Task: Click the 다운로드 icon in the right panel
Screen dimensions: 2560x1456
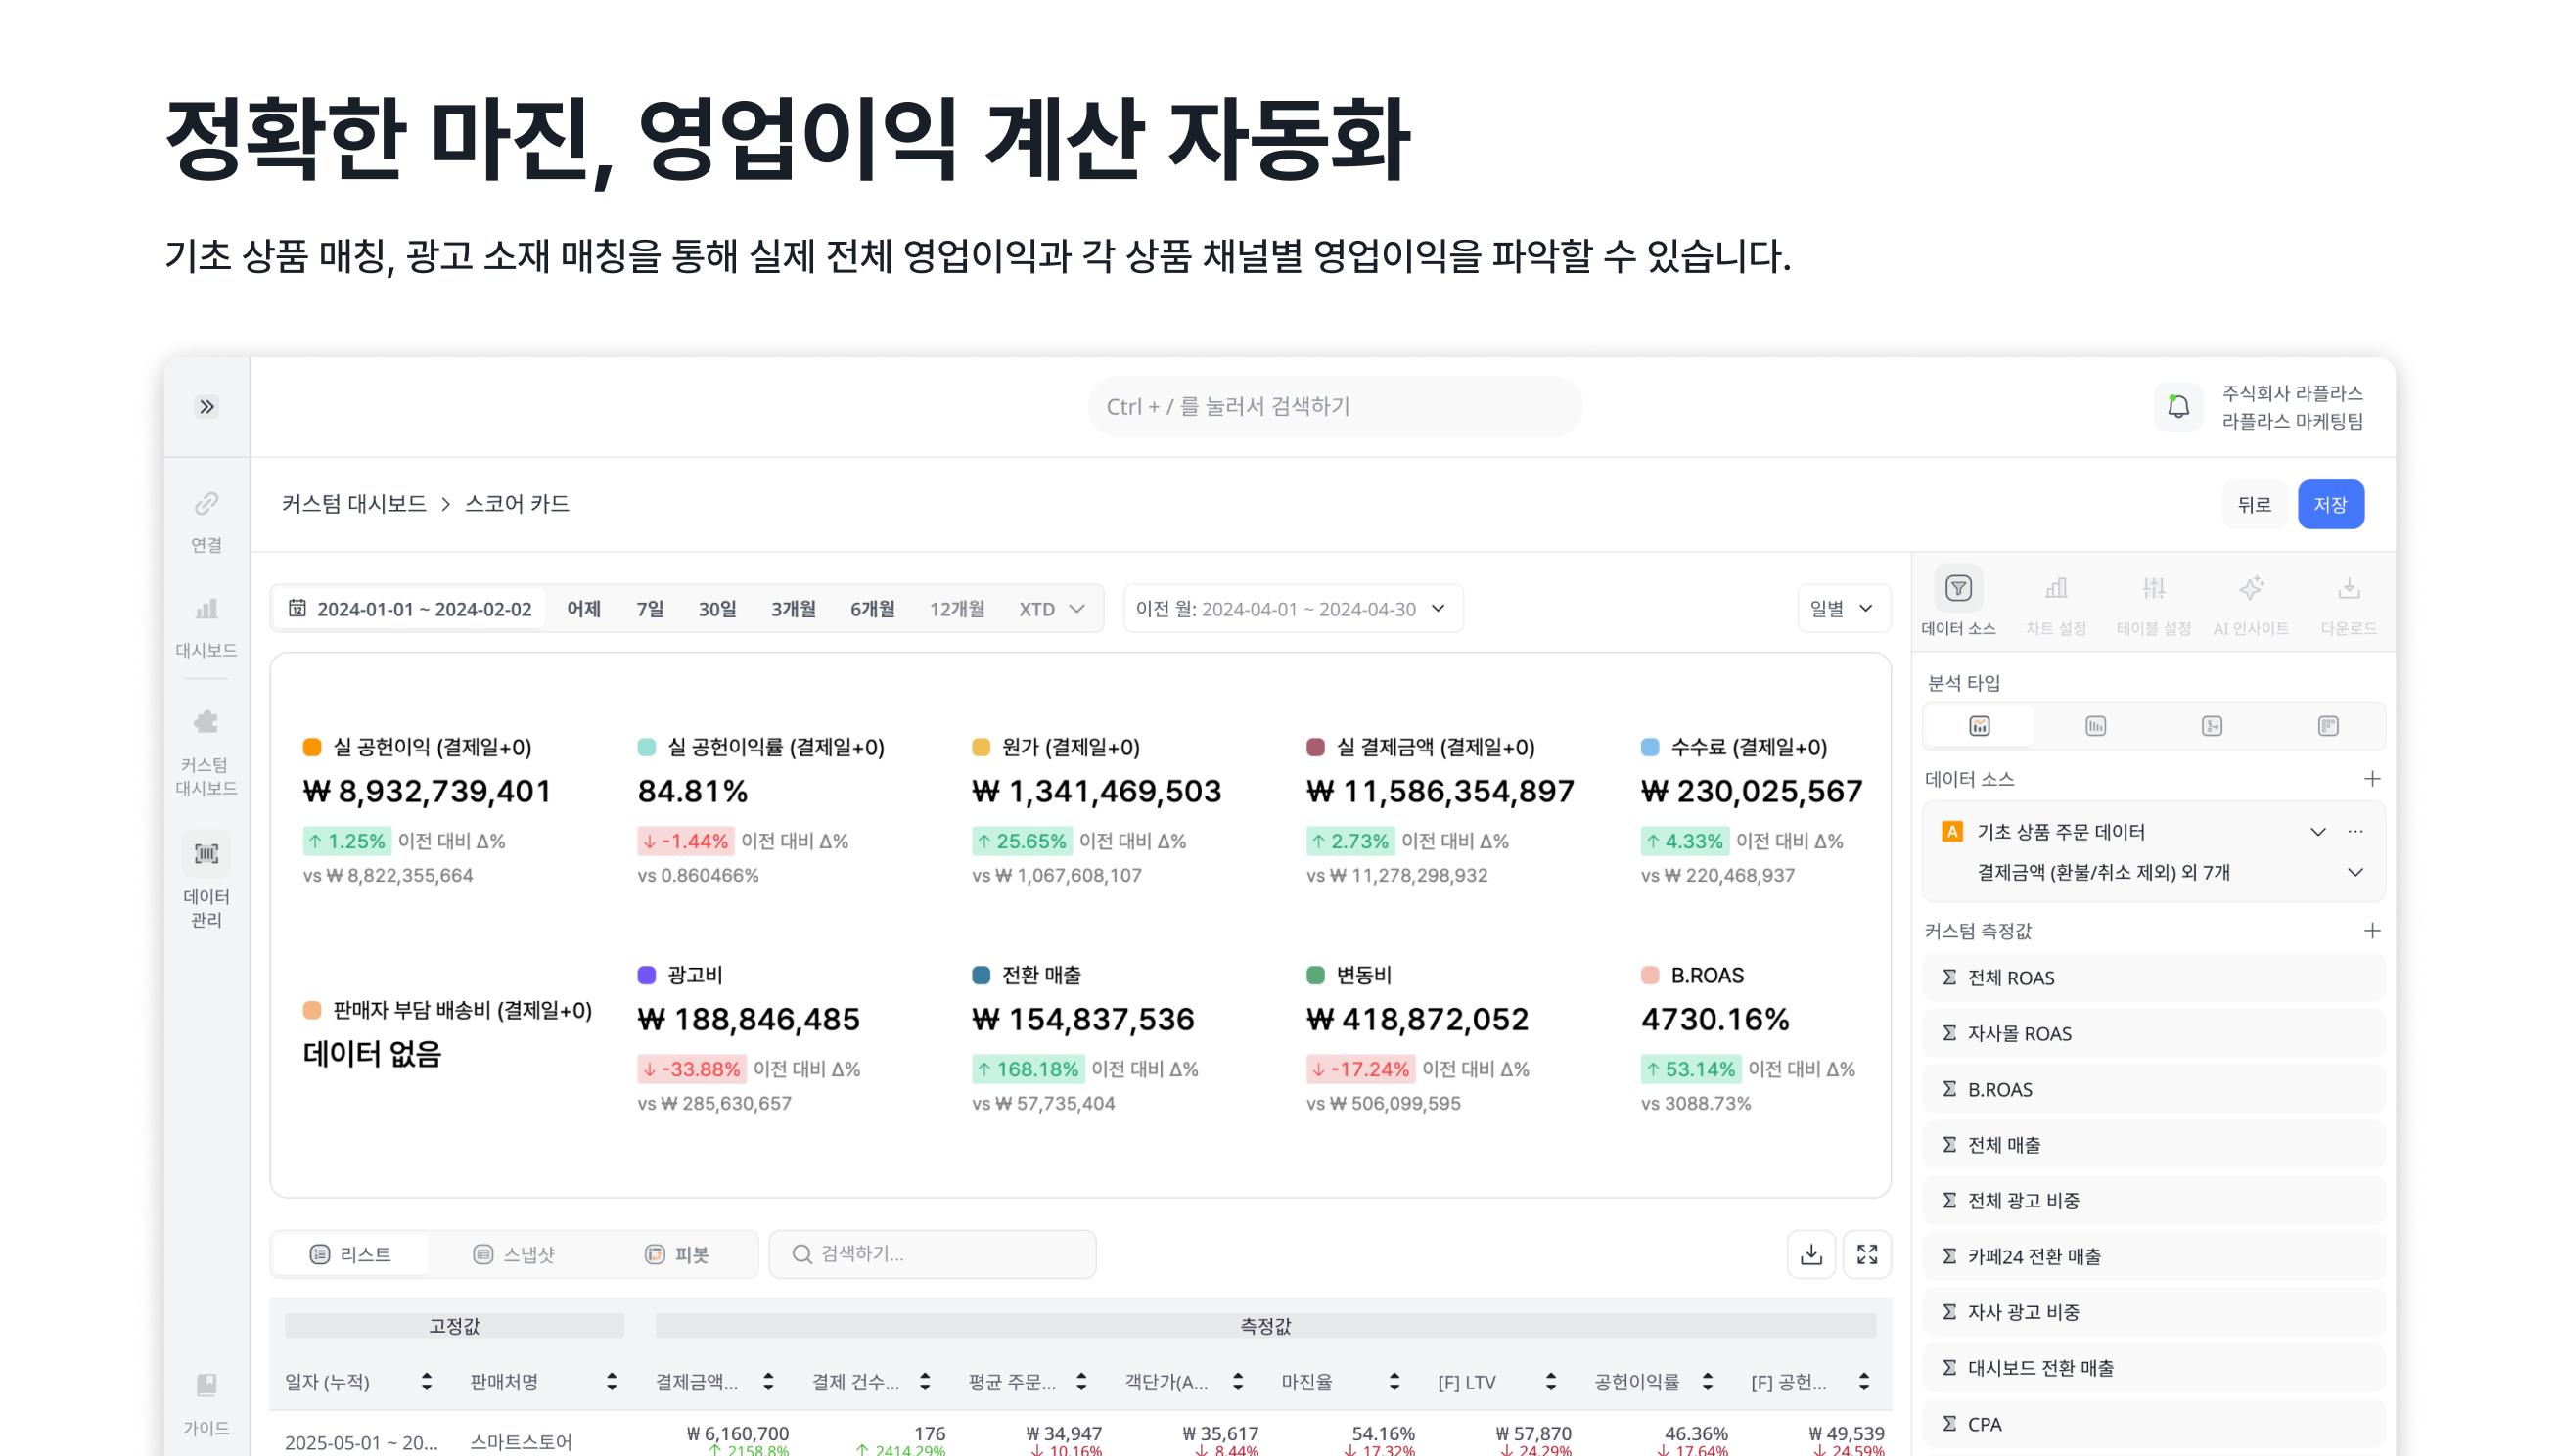Action: click(x=2349, y=598)
